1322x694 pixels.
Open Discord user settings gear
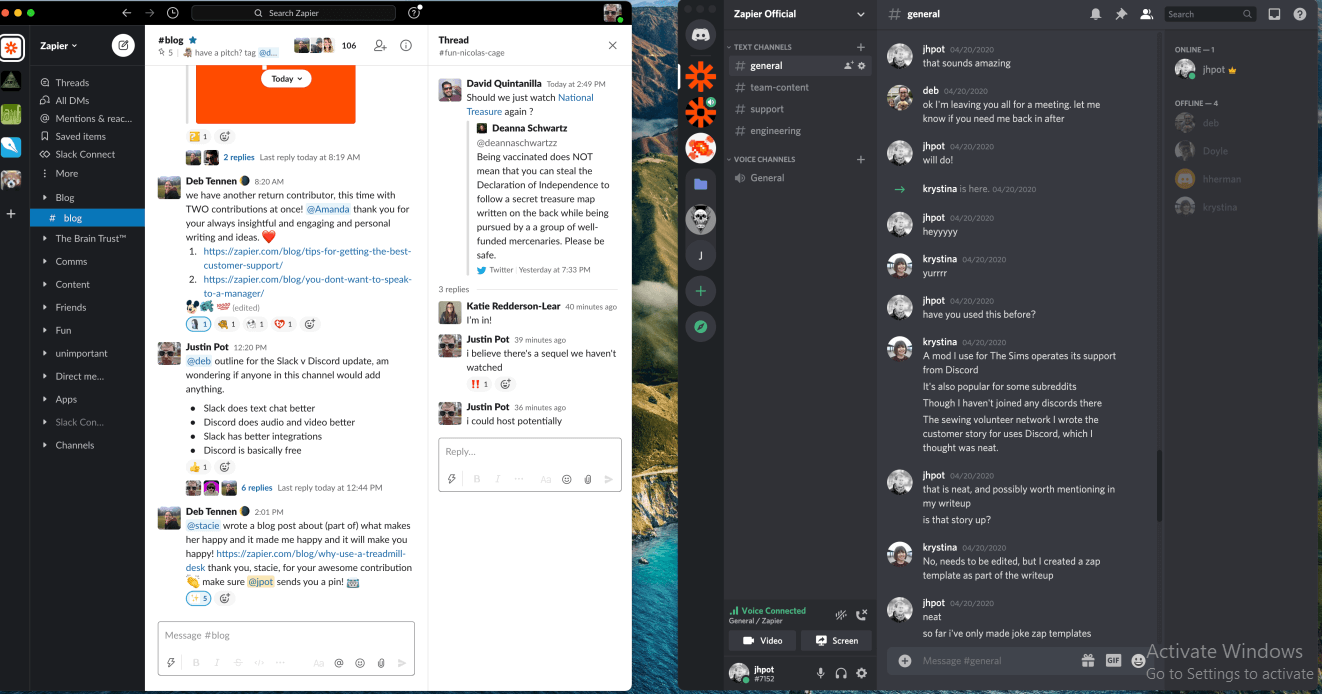(861, 673)
